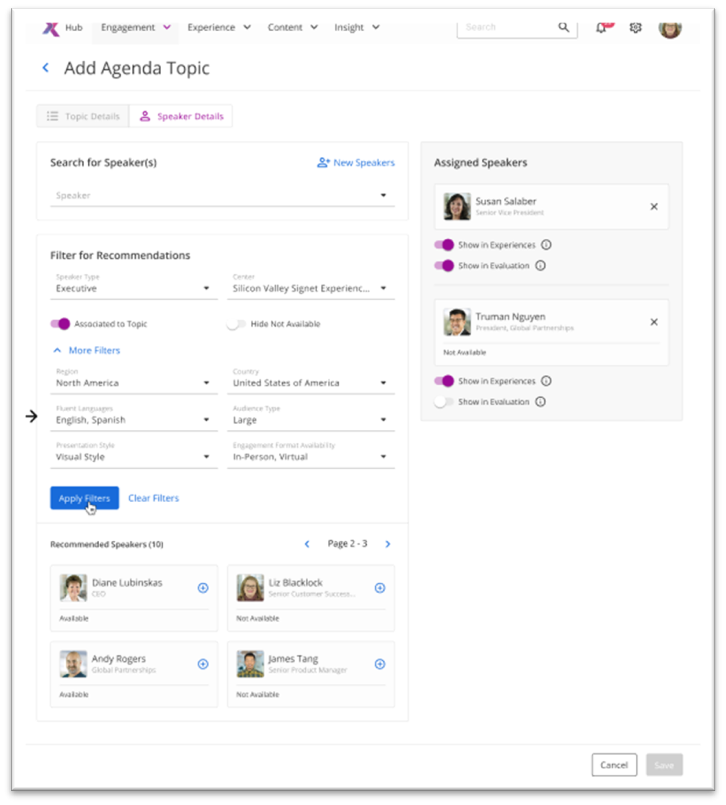Click the Apply Filters button
This screenshot has height=805, width=726.
point(84,498)
